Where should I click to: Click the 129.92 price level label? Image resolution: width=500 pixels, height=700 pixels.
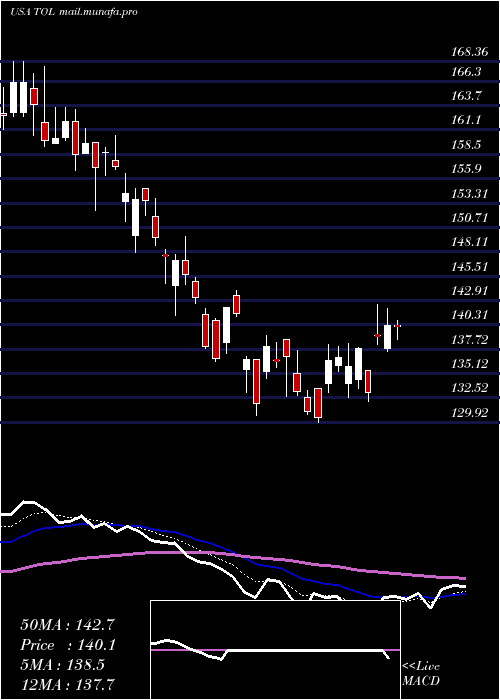(470, 413)
